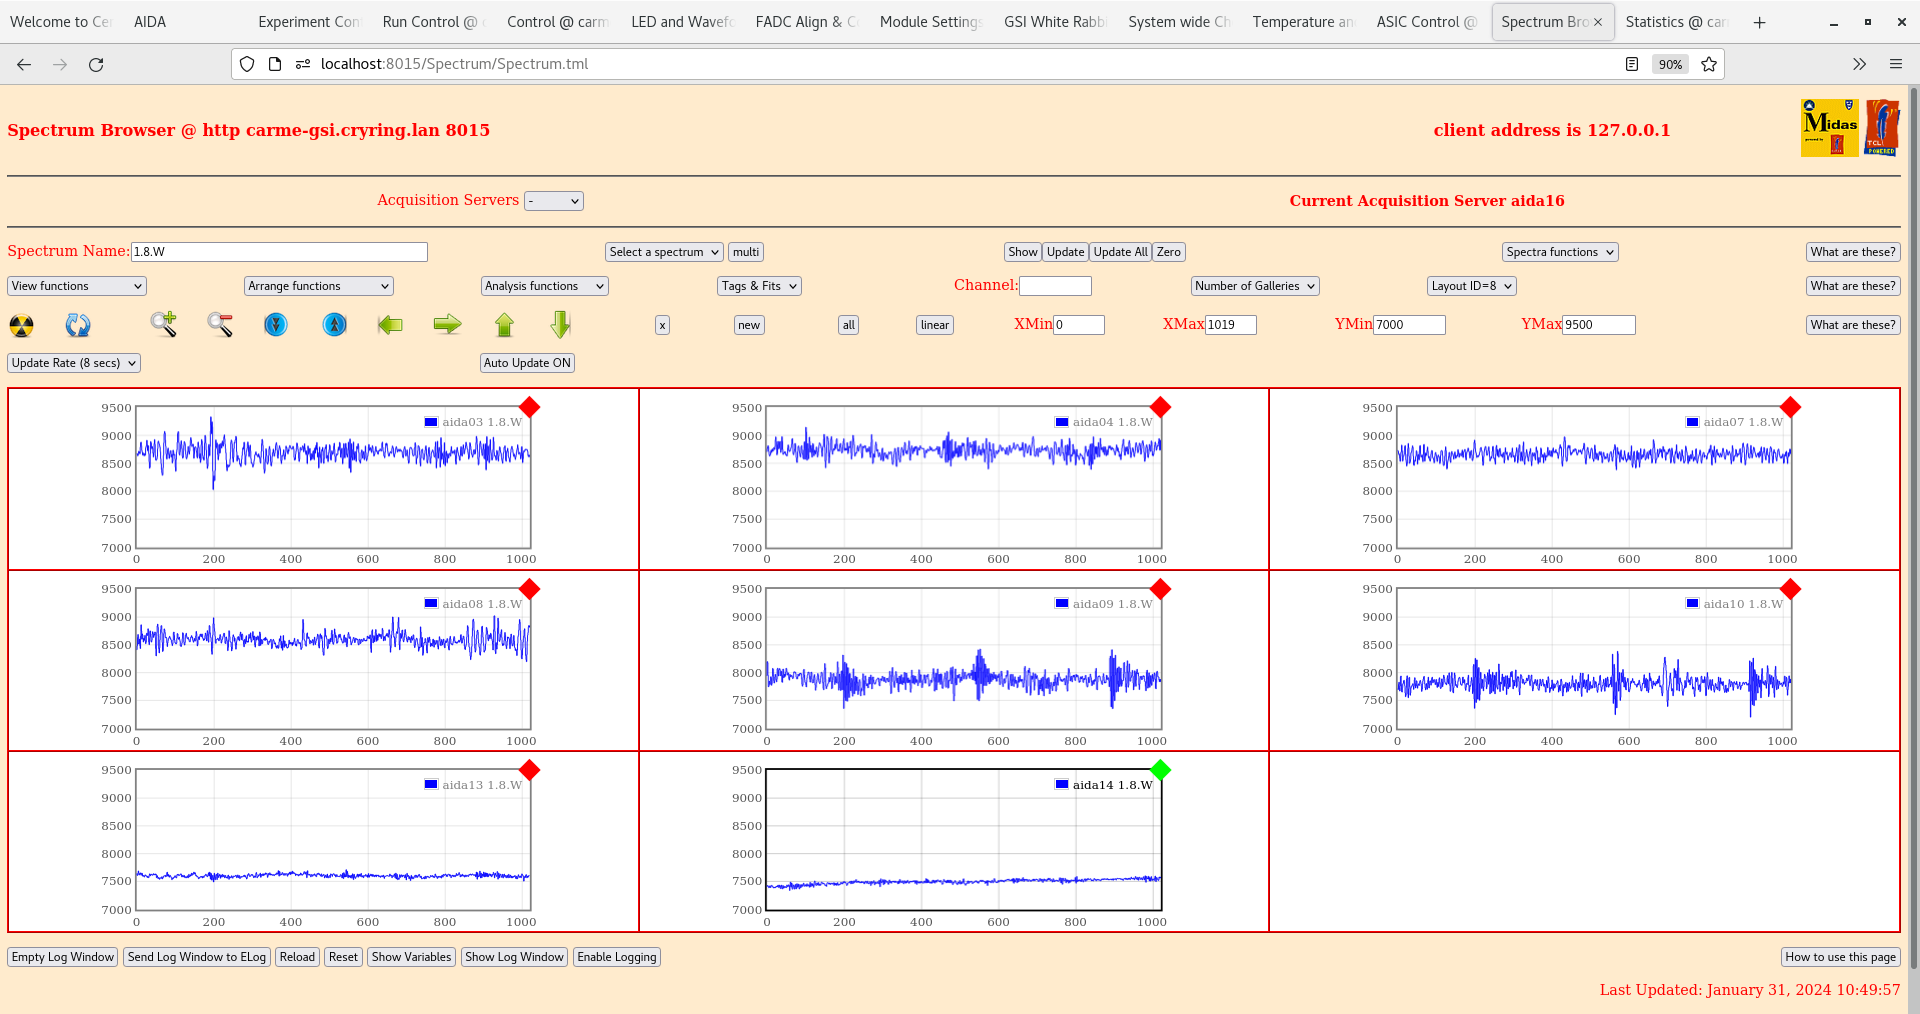This screenshot has height=1014, width=1920.
Task: Toggle the linear scale button
Action: pos(934,325)
